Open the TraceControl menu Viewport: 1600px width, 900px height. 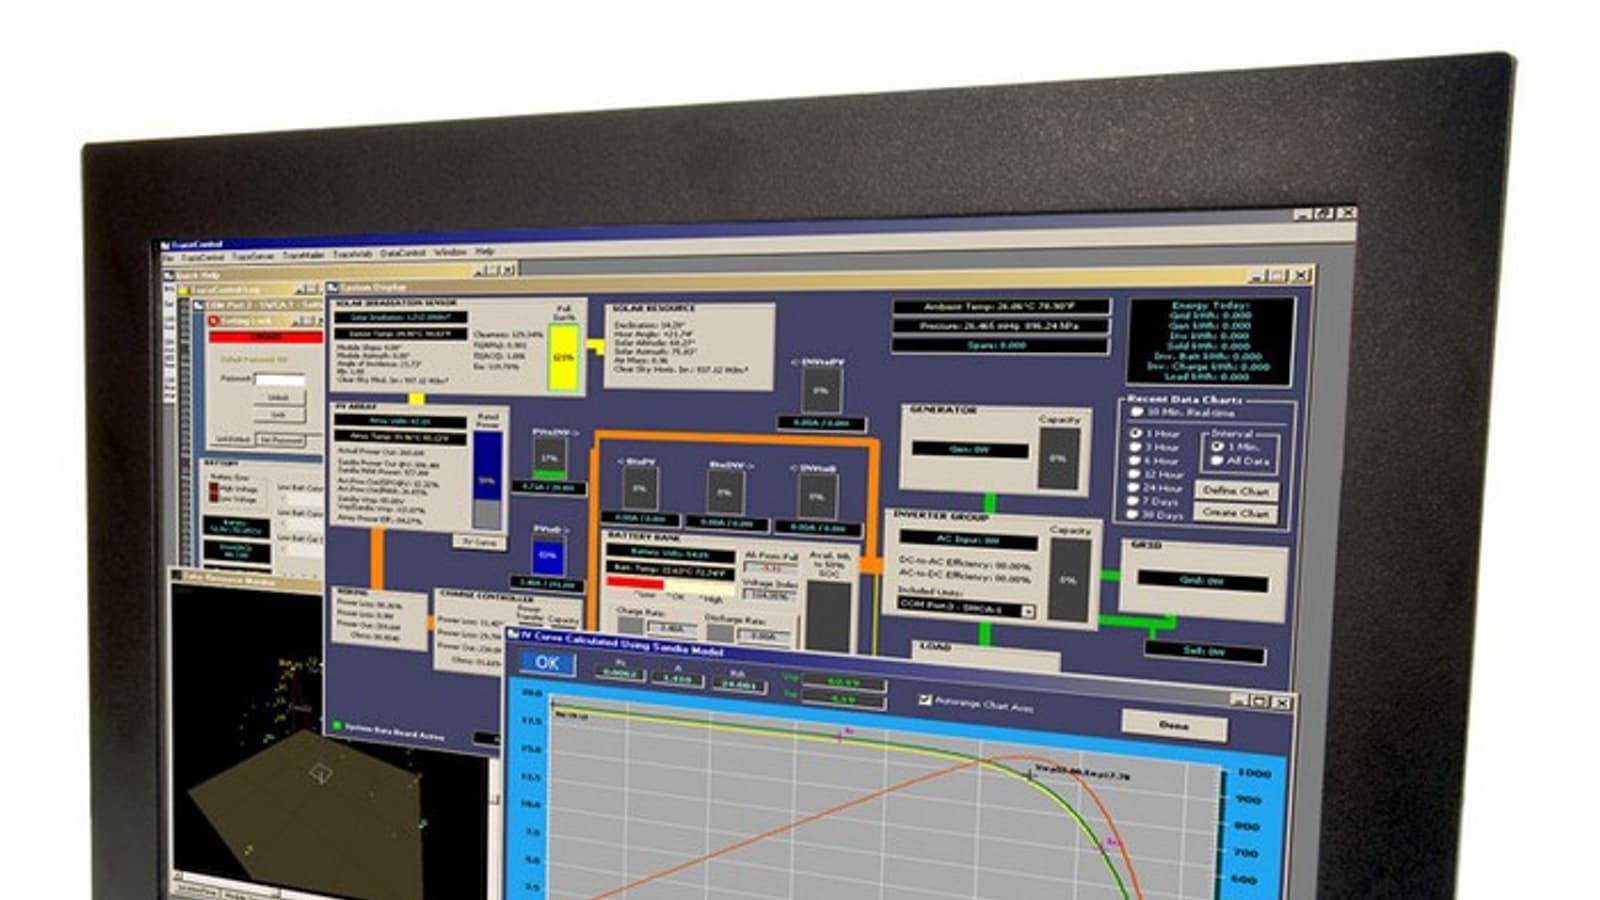[203, 258]
